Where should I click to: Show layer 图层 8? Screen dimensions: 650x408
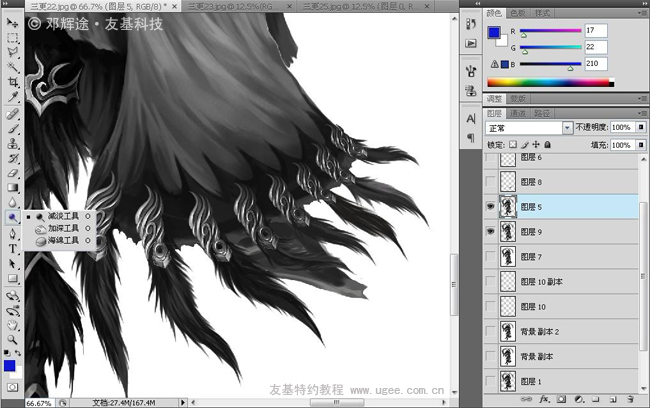click(x=490, y=182)
